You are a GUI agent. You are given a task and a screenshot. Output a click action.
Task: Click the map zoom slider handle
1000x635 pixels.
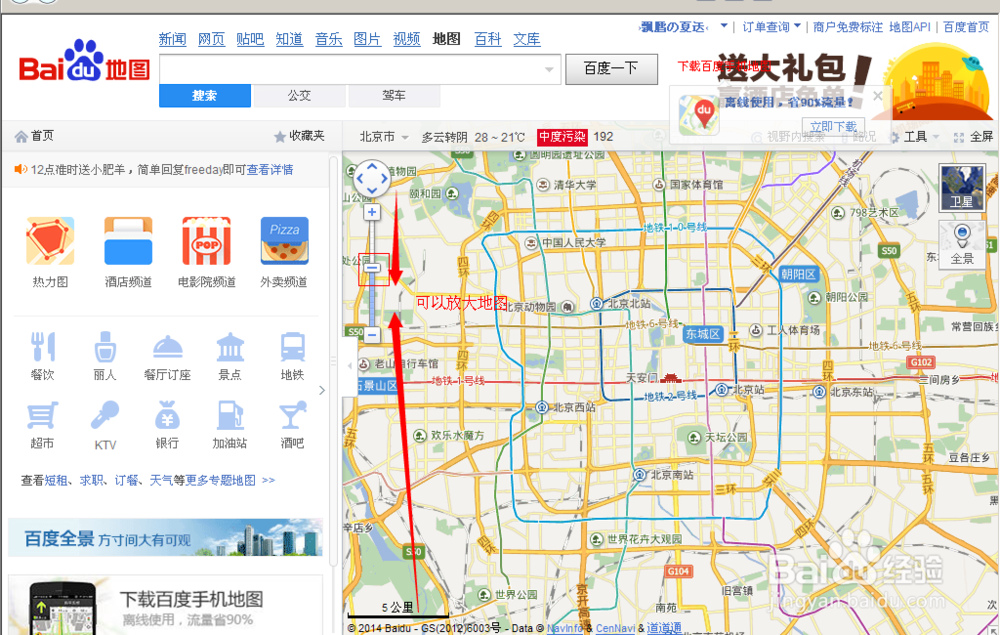click(x=372, y=268)
